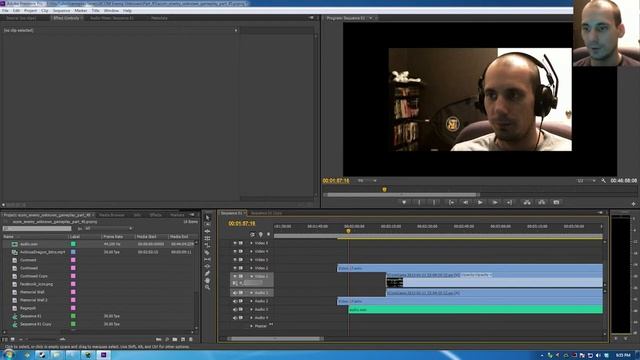Hide Video 2 track output eye
This screenshot has height=360, width=640.
click(x=235, y=268)
